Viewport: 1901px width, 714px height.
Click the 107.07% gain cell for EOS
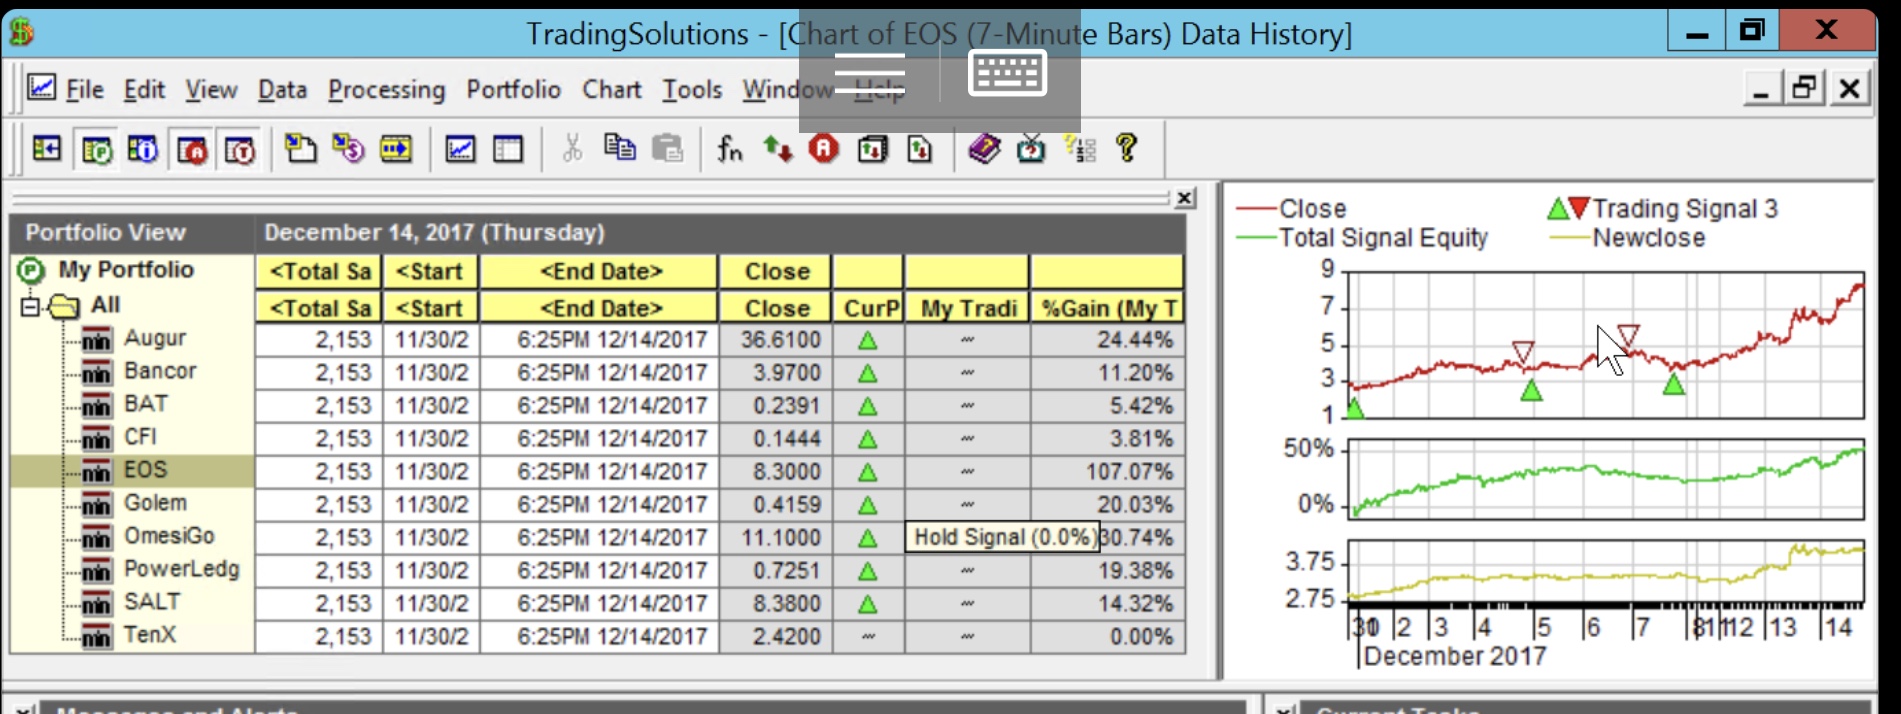[1108, 471]
